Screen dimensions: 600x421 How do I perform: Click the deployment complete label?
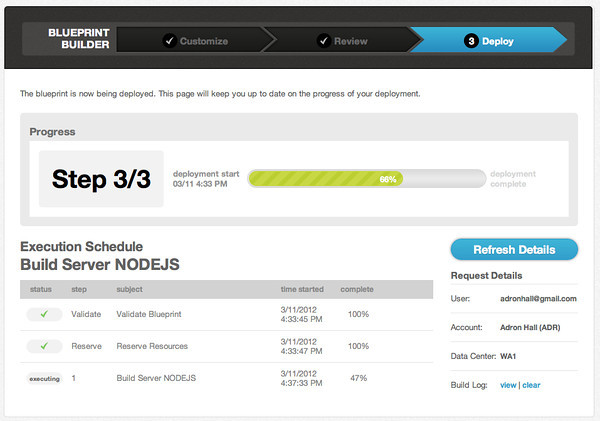[x=513, y=179]
